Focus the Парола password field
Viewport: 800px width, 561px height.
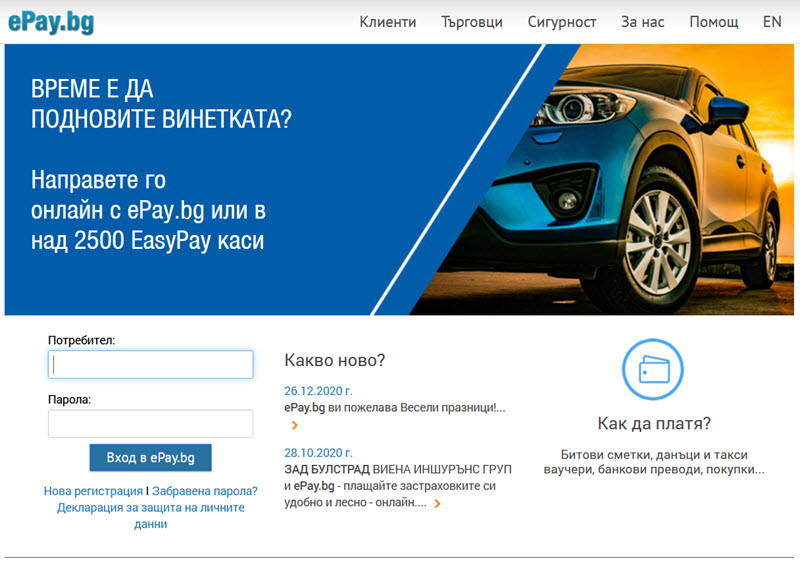(x=151, y=423)
